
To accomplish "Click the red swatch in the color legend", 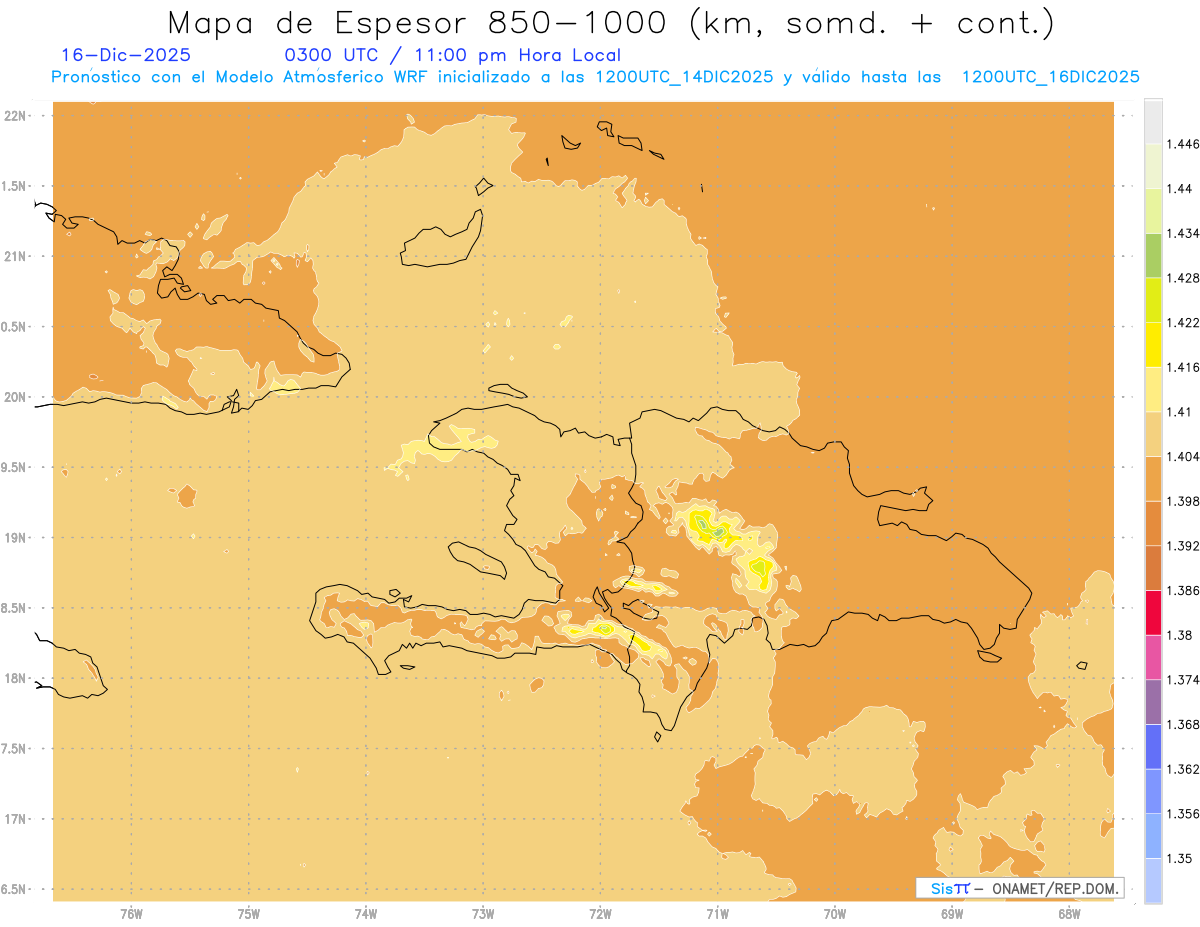I will [x=1153, y=612].
